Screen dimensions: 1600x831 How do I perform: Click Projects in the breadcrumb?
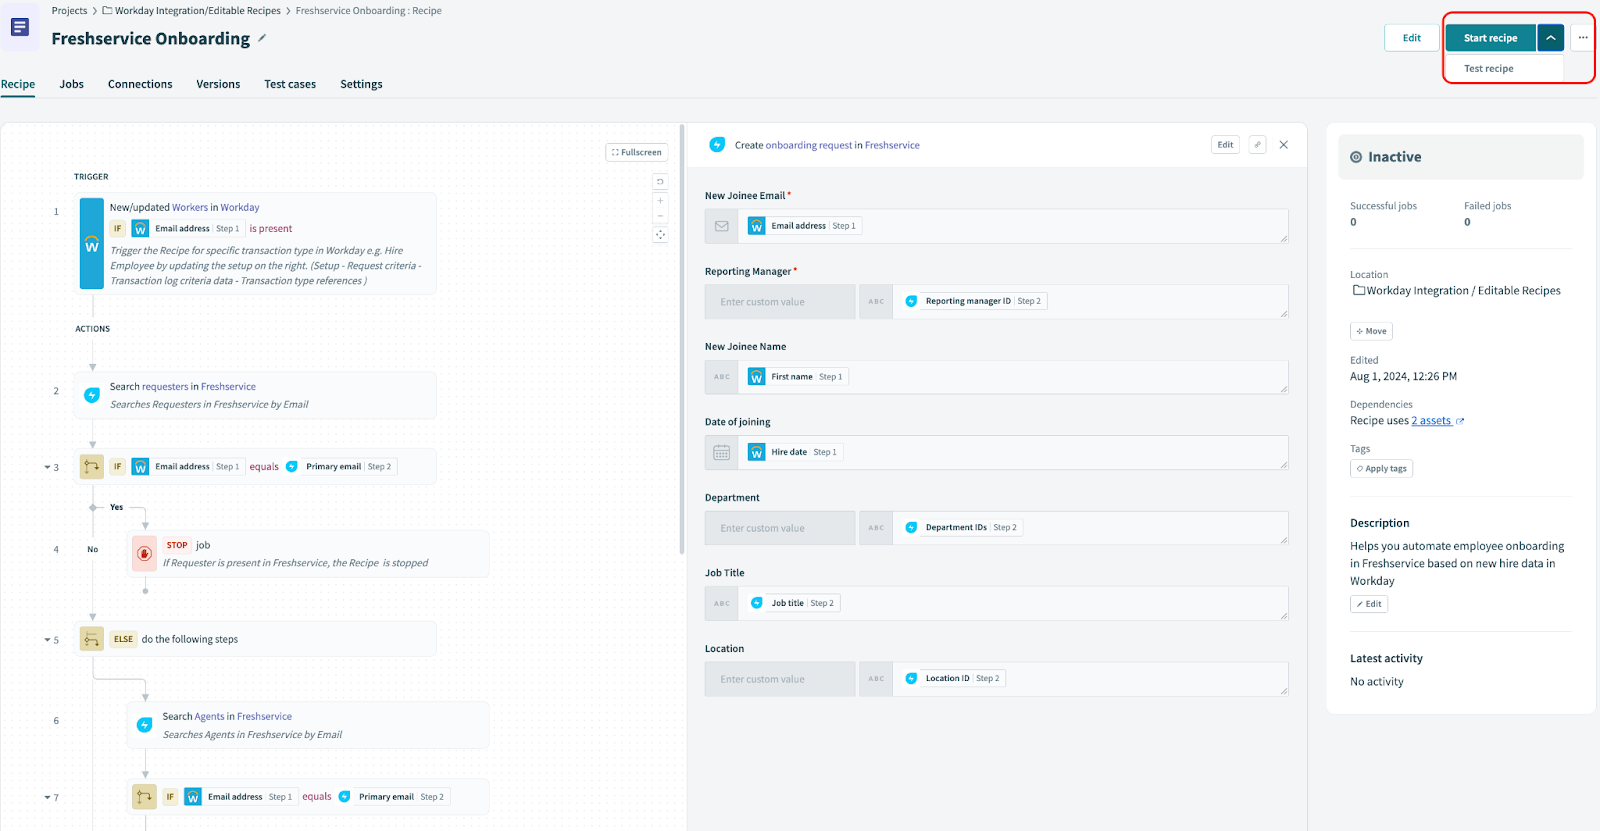69,11
